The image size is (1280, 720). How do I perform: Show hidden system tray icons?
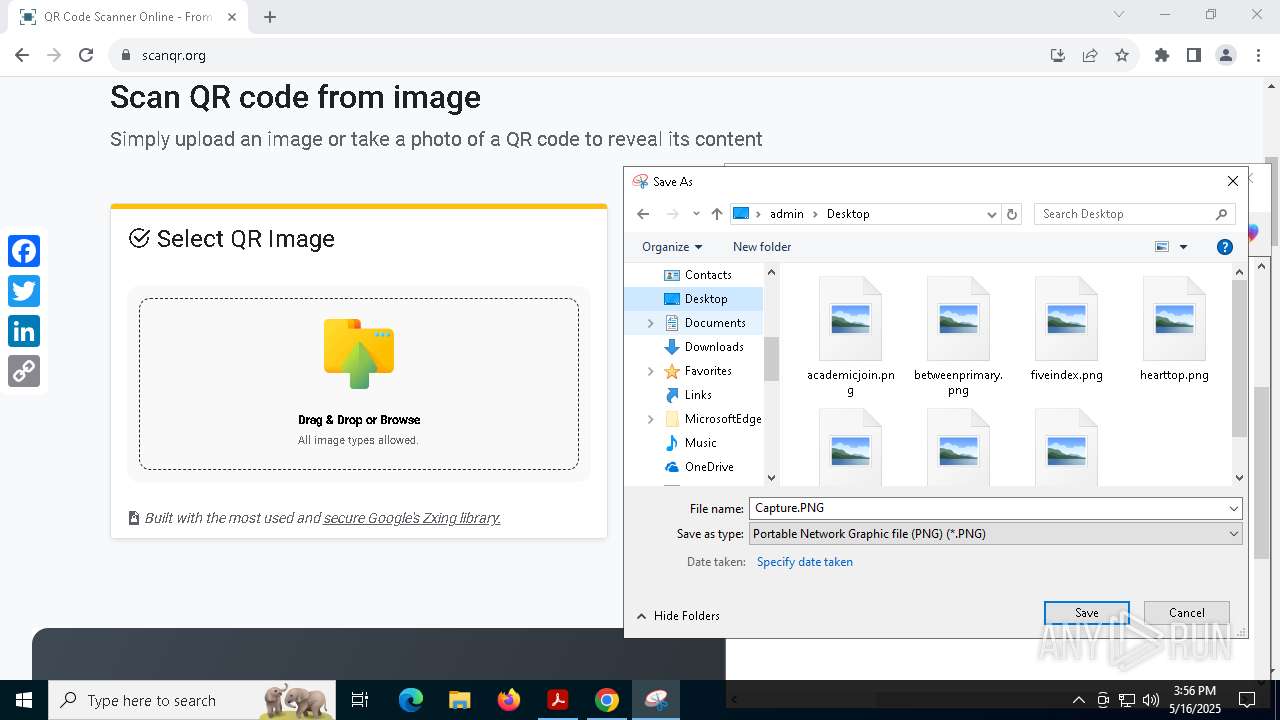coord(1078,700)
